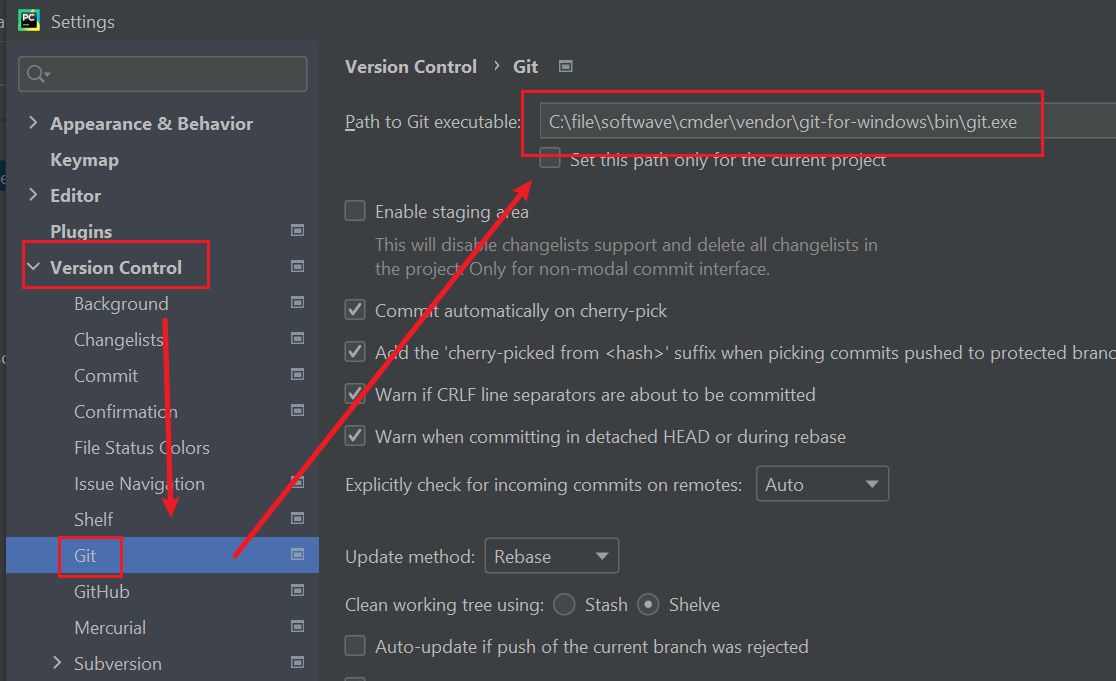Click the project-level icon on the selected Git row
The height and width of the screenshot is (681, 1116).
point(298,554)
